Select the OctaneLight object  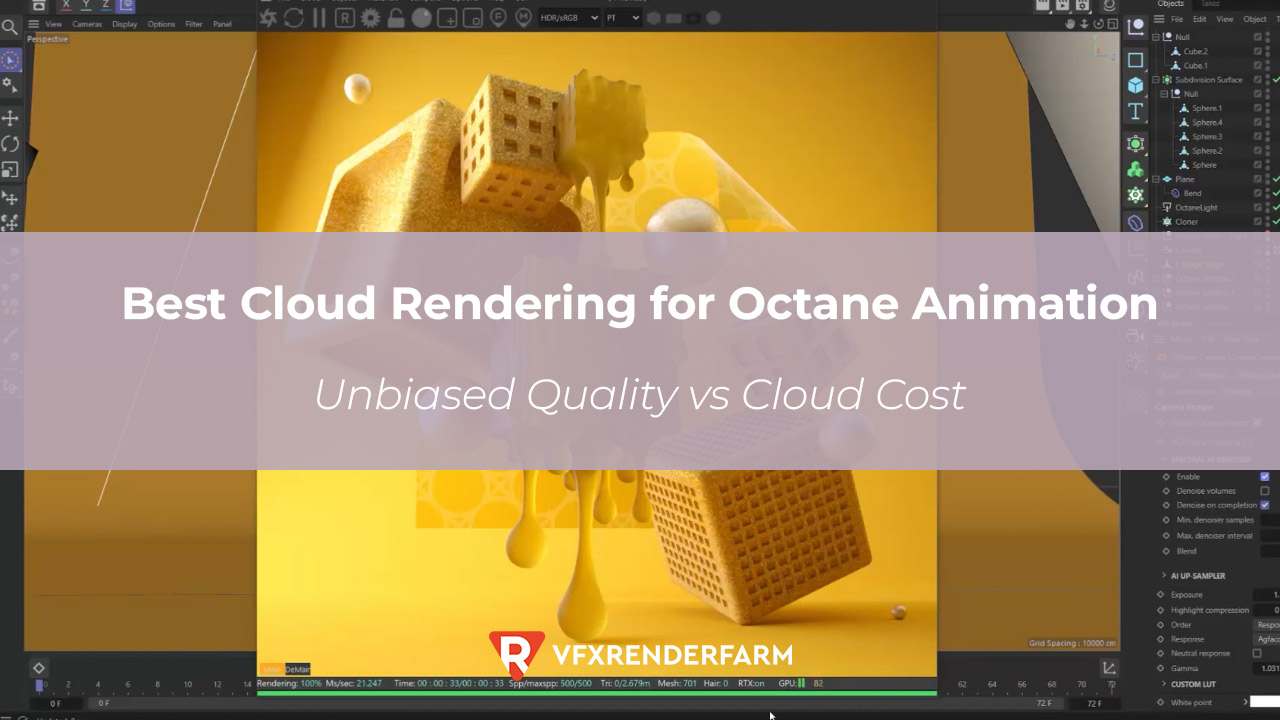point(1196,208)
